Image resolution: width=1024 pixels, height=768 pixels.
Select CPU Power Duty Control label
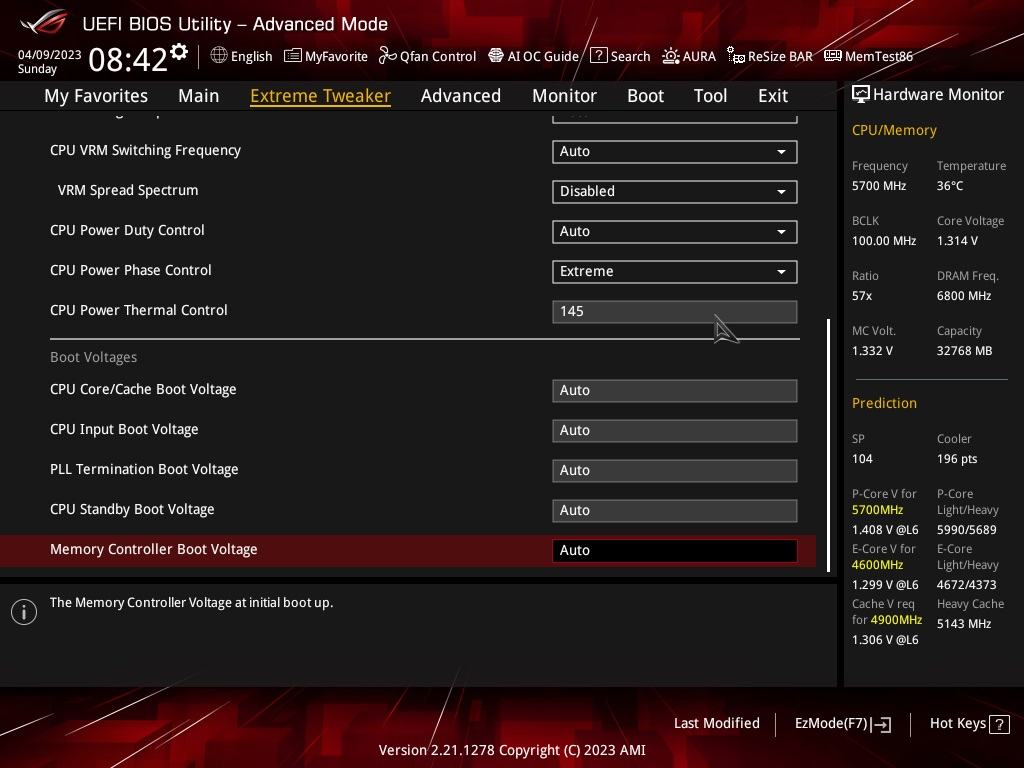tap(127, 230)
